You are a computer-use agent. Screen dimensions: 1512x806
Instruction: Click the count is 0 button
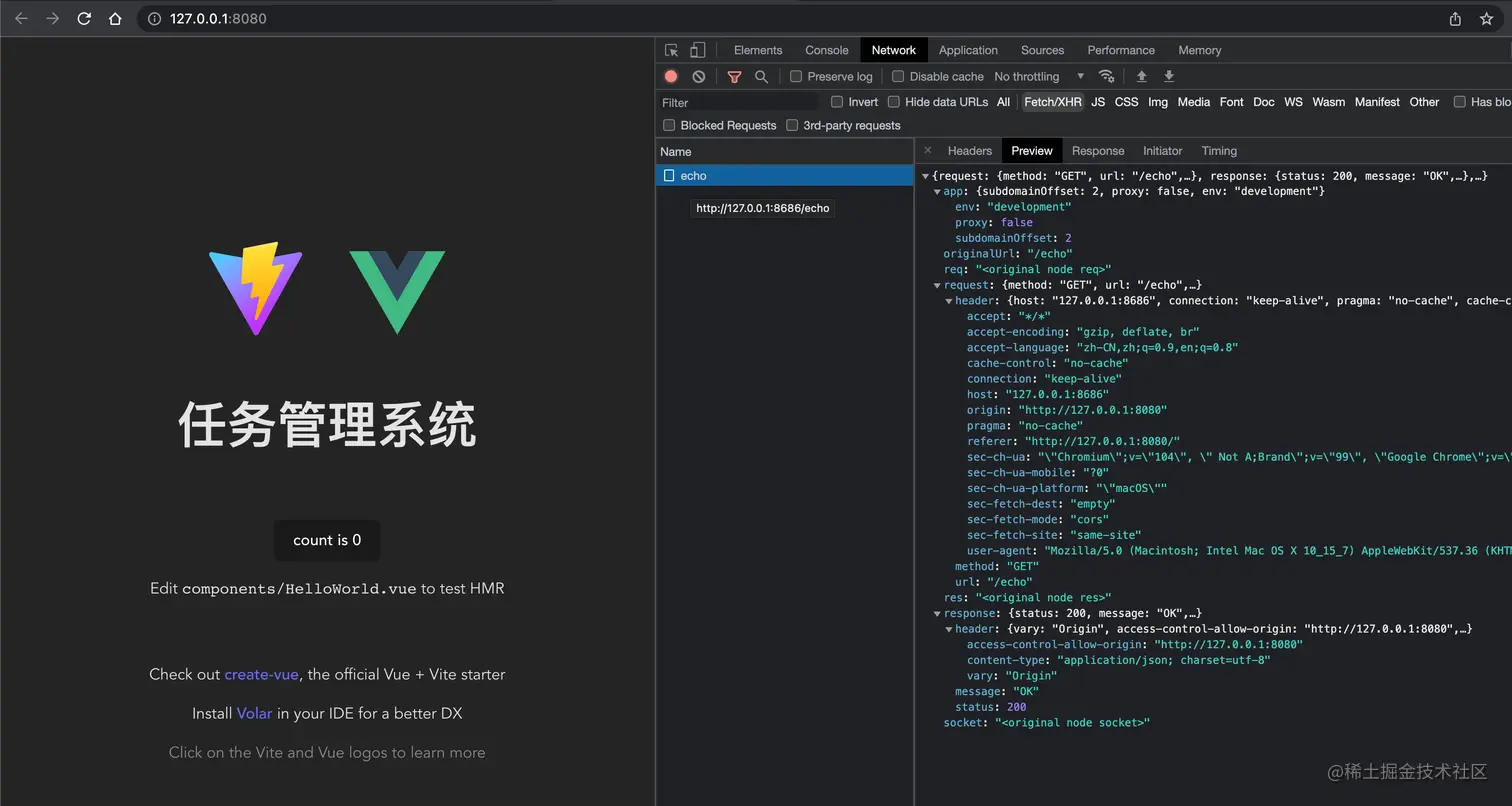pyautogui.click(x=327, y=540)
